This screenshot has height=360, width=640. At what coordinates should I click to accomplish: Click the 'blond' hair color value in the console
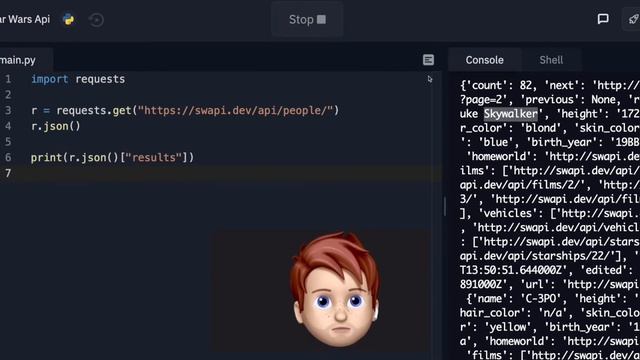pyautogui.click(x=541, y=128)
